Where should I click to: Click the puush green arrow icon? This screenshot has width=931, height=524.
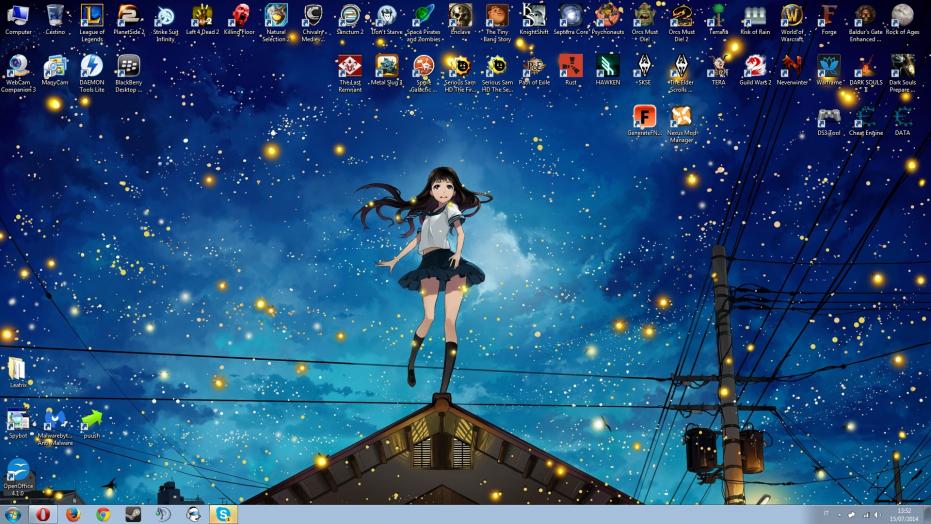click(x=91, y=423)
